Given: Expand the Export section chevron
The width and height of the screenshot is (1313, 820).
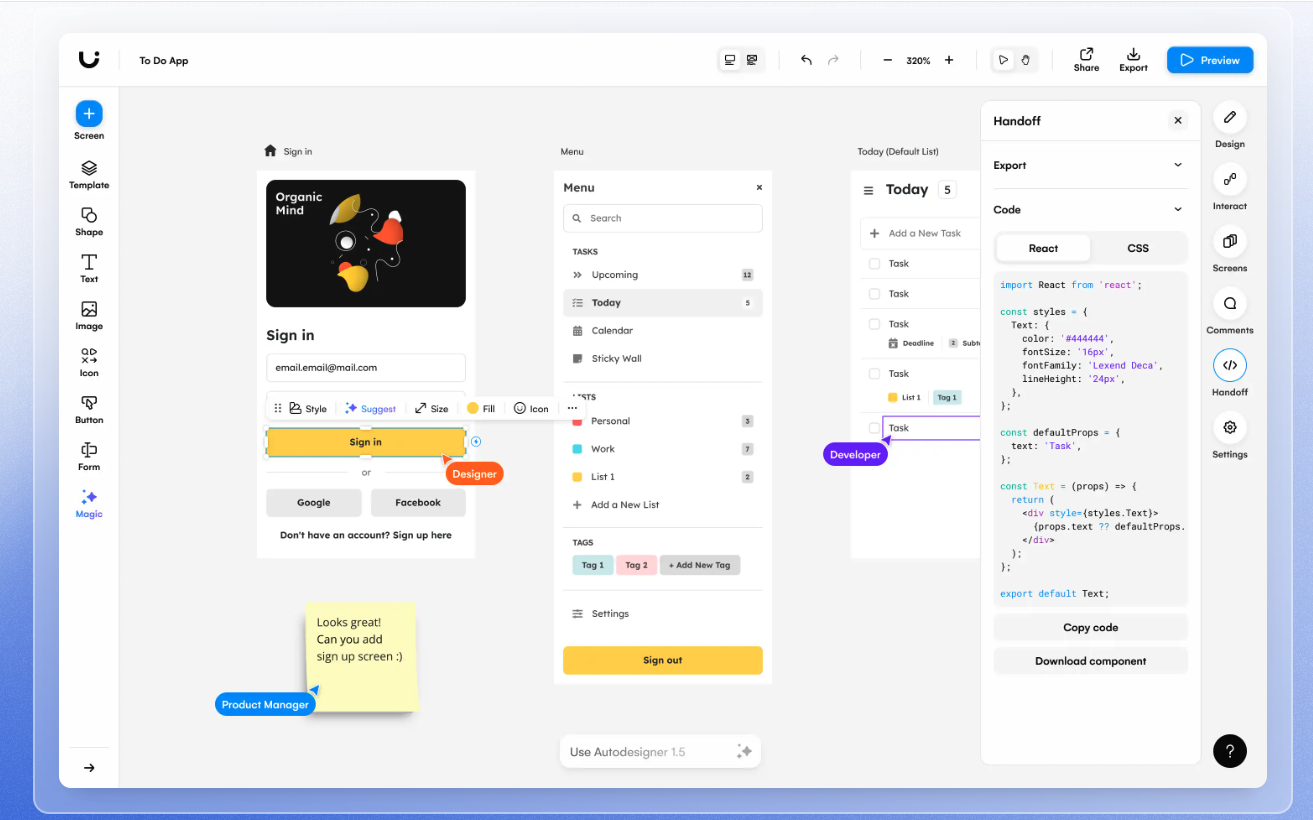Looking at the screenshot, I should (x=1178, y=165).
